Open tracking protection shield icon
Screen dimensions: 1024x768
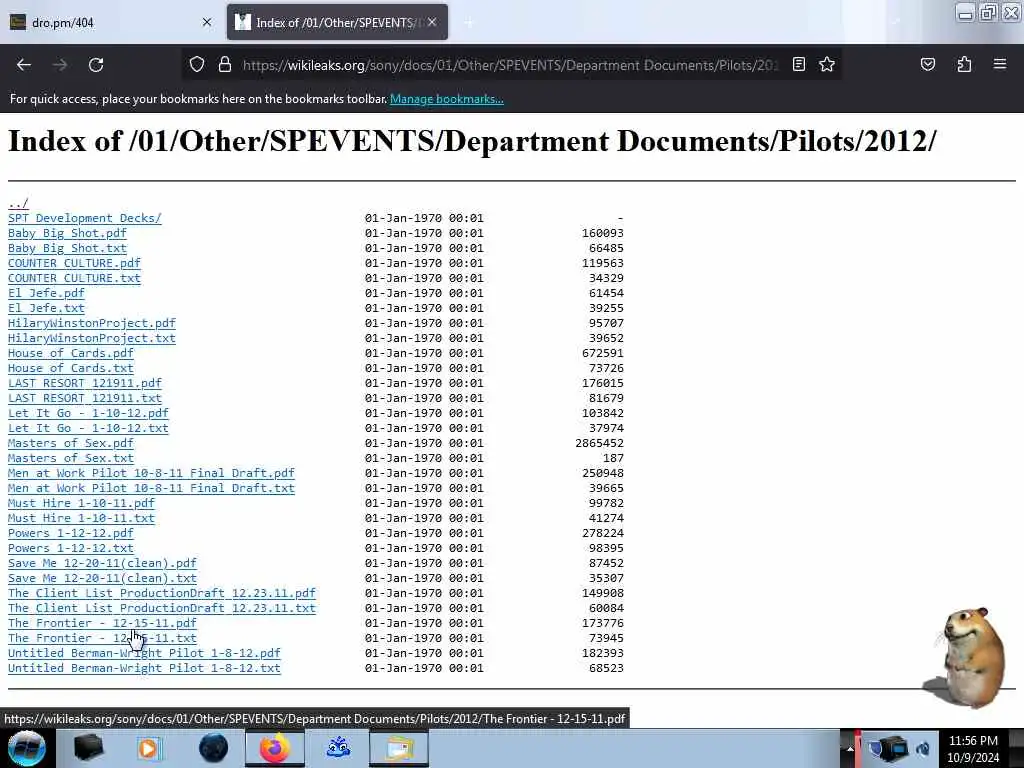click(x=197, y=65)
